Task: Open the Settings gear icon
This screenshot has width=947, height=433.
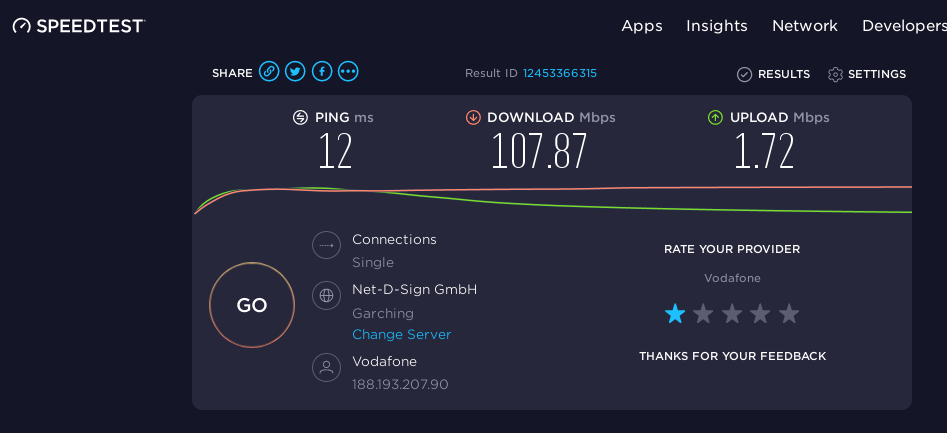Action: 835,74
